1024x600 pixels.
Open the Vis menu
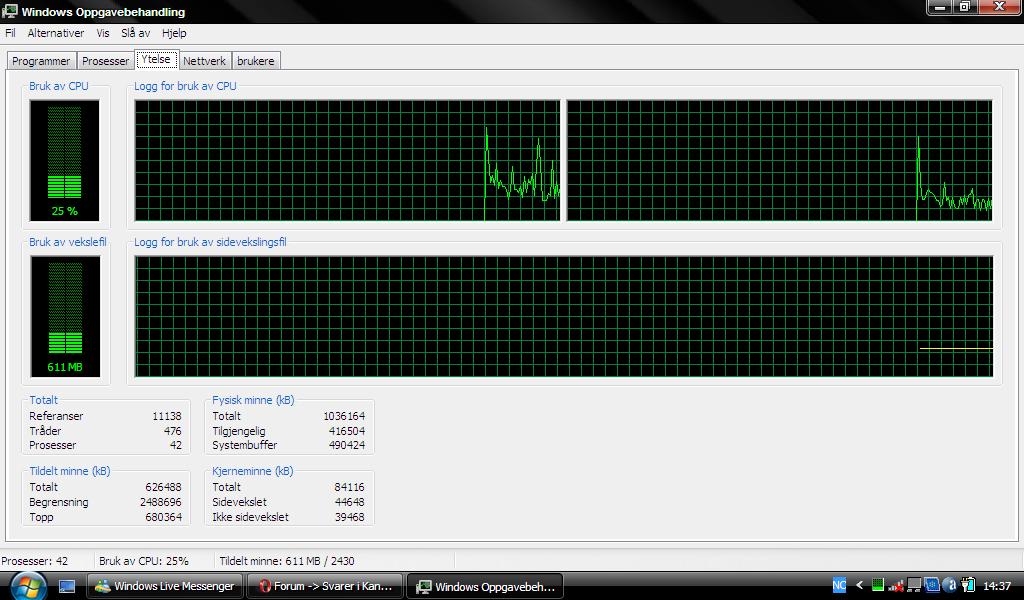pyautogui.click(x=103, y=33)
